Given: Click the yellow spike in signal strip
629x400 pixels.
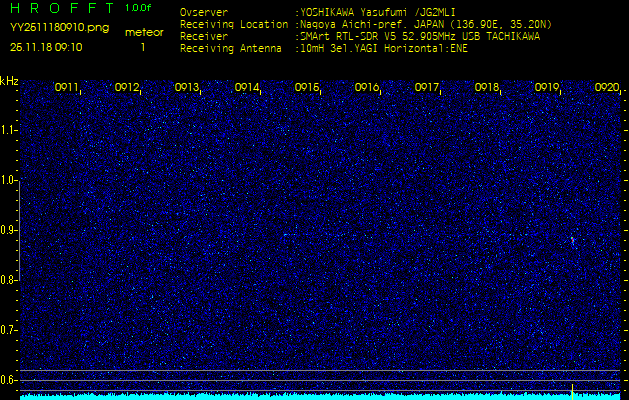Looking at the screenshot, I should coord(571,389).
